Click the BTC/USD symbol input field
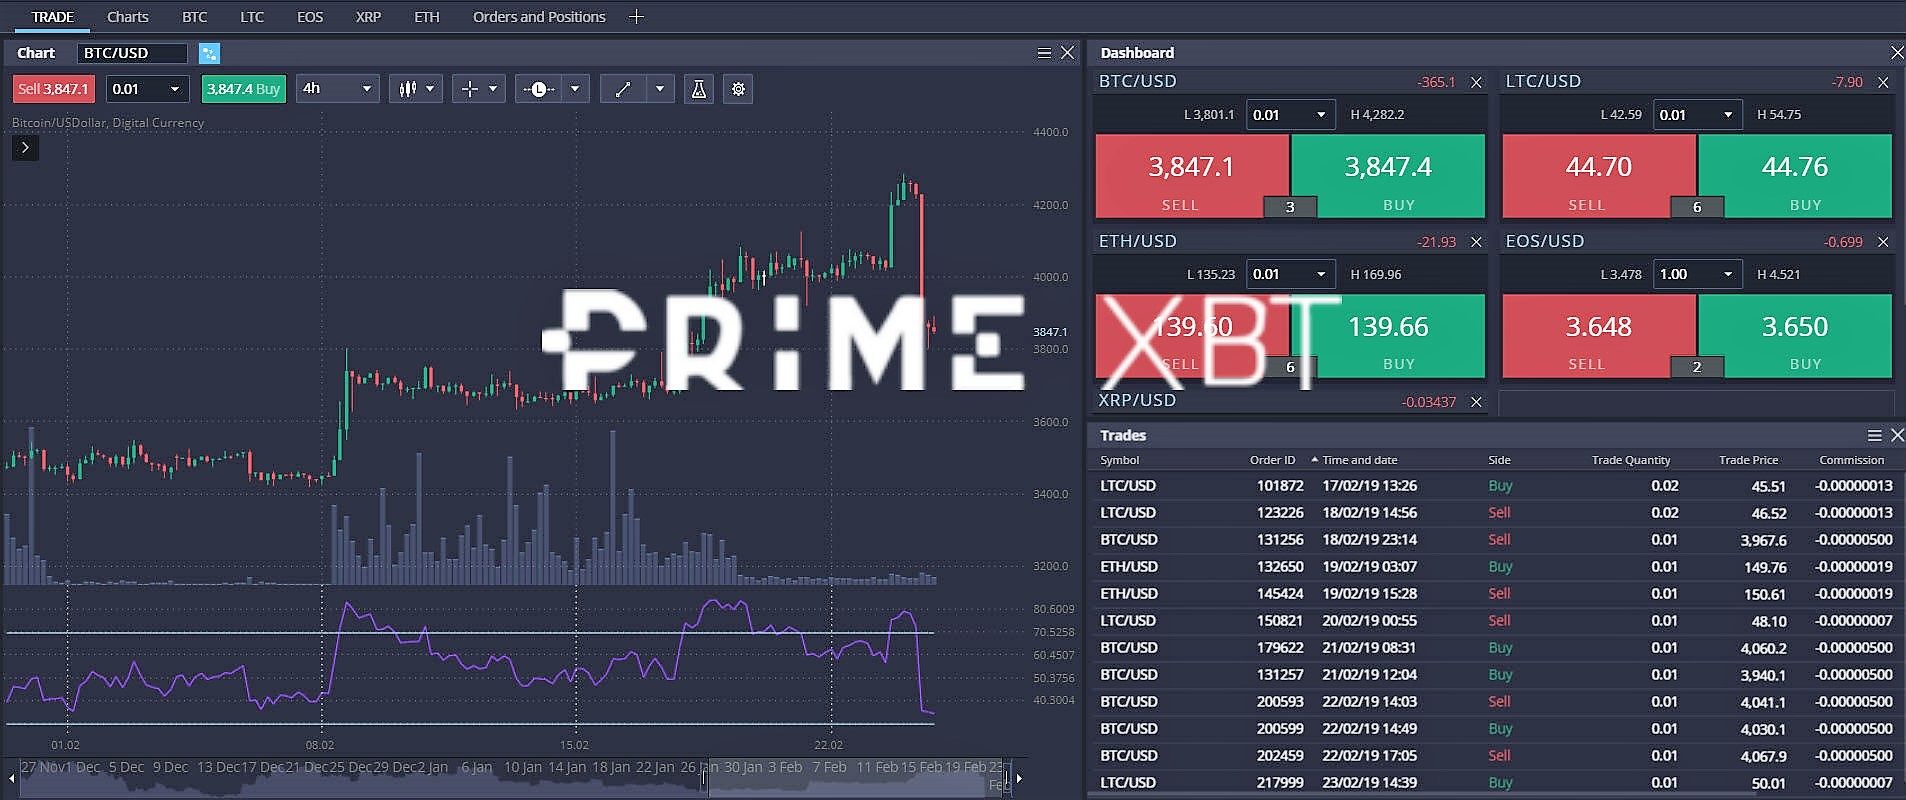 pos(132,53)
